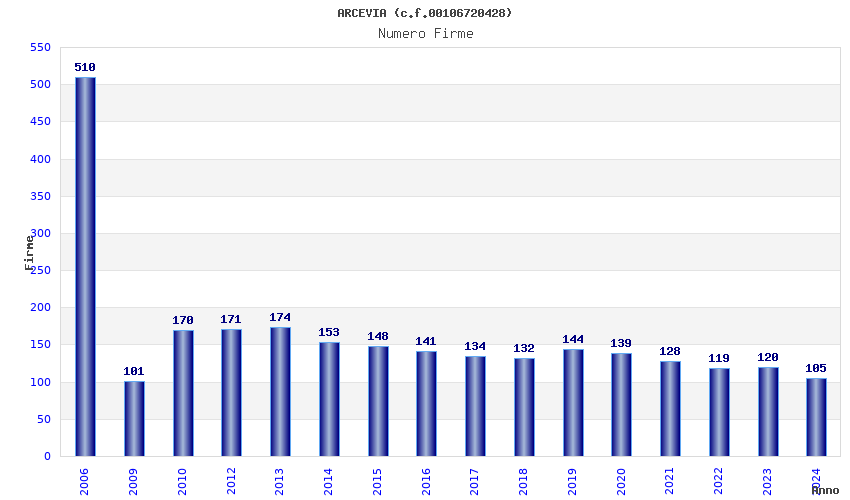Click the y-axis tick label 500

pos(41,85)
